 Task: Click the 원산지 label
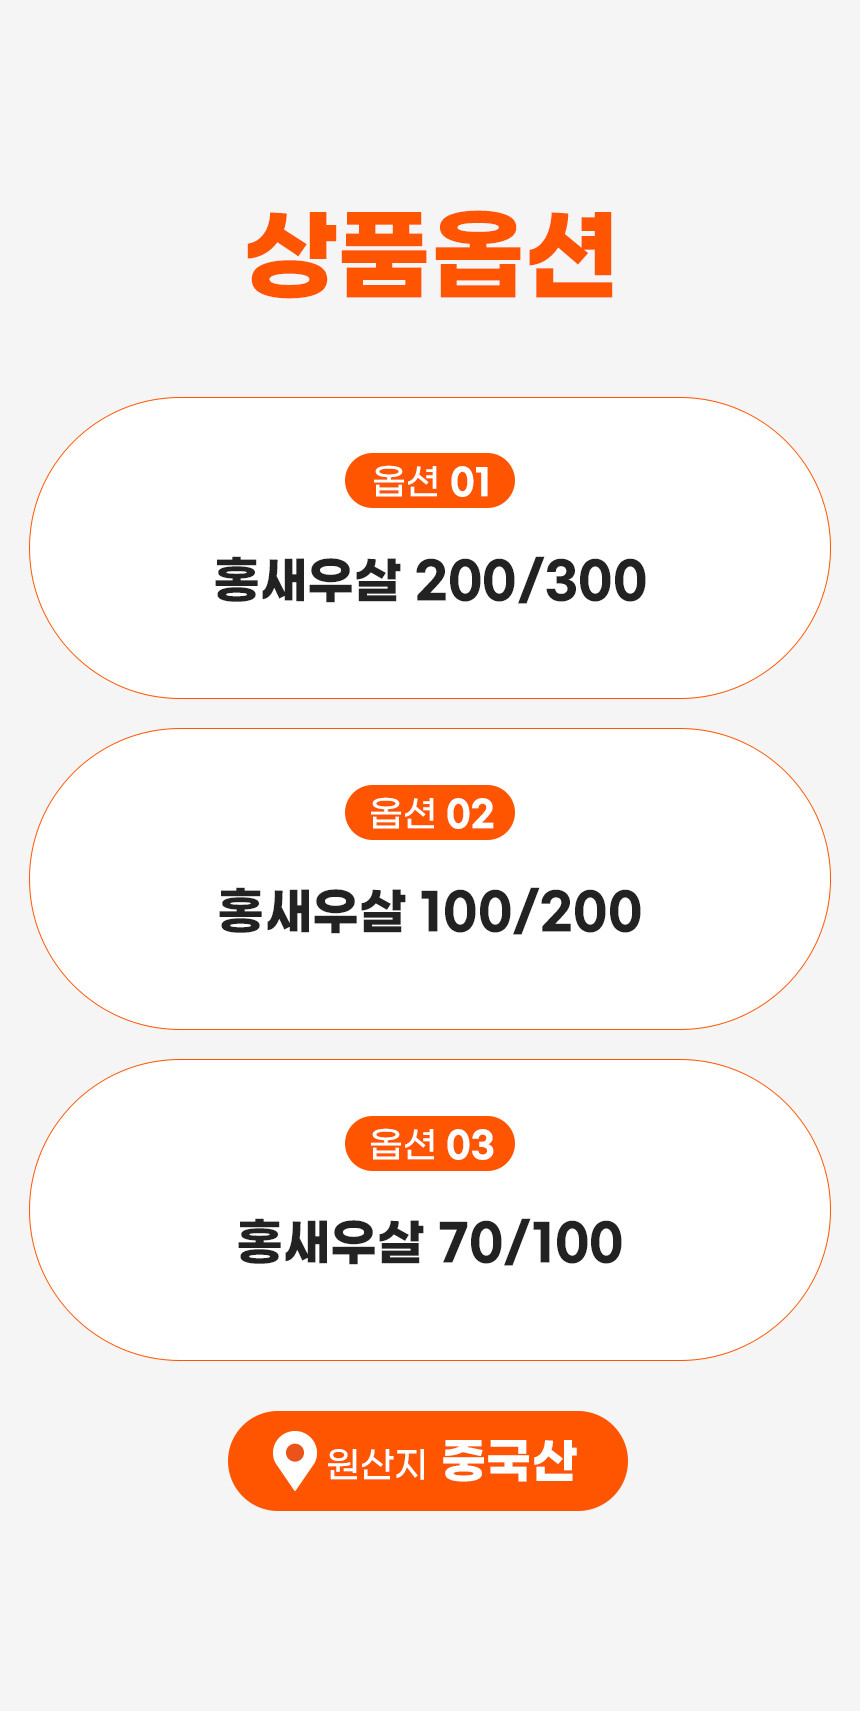(x=376, y=1463)
